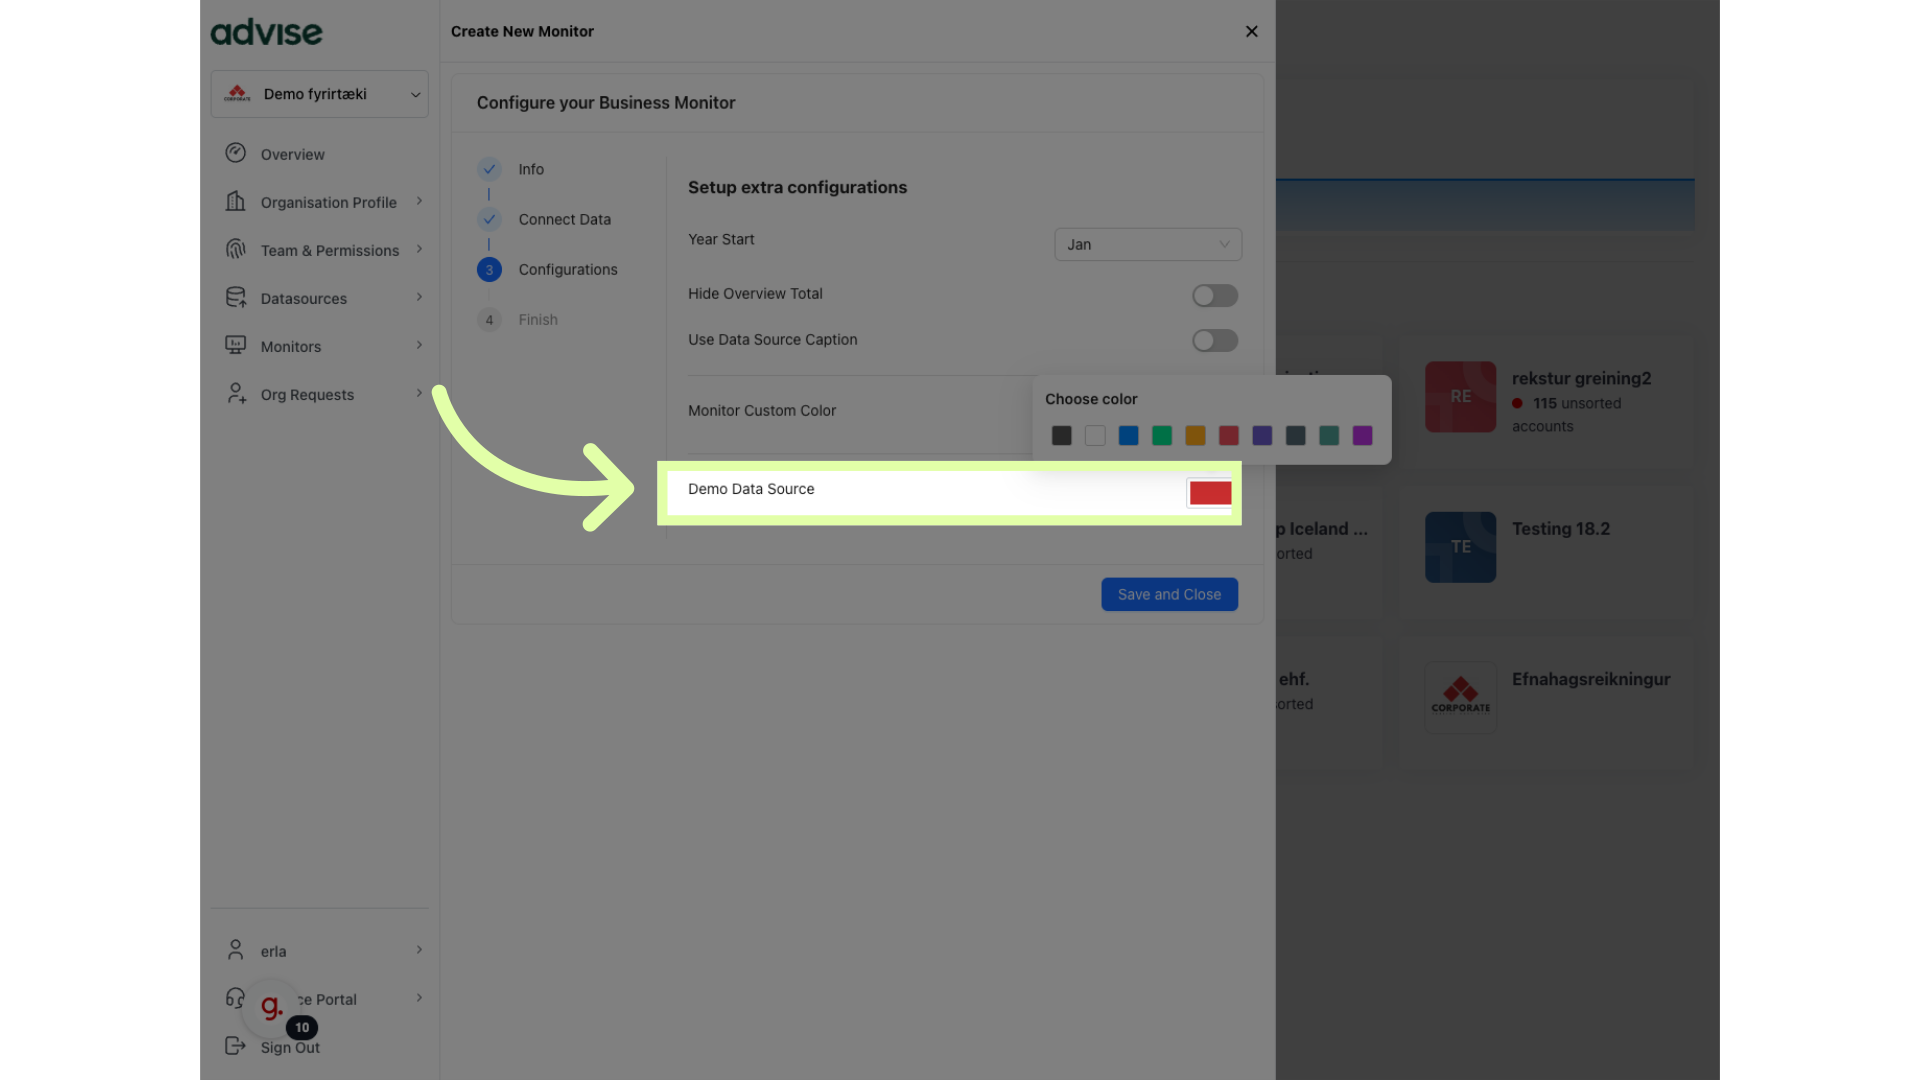Click the rekstur greining2 monitor thumbnail
The image size is (1920, 1080).
point(1460,396)
